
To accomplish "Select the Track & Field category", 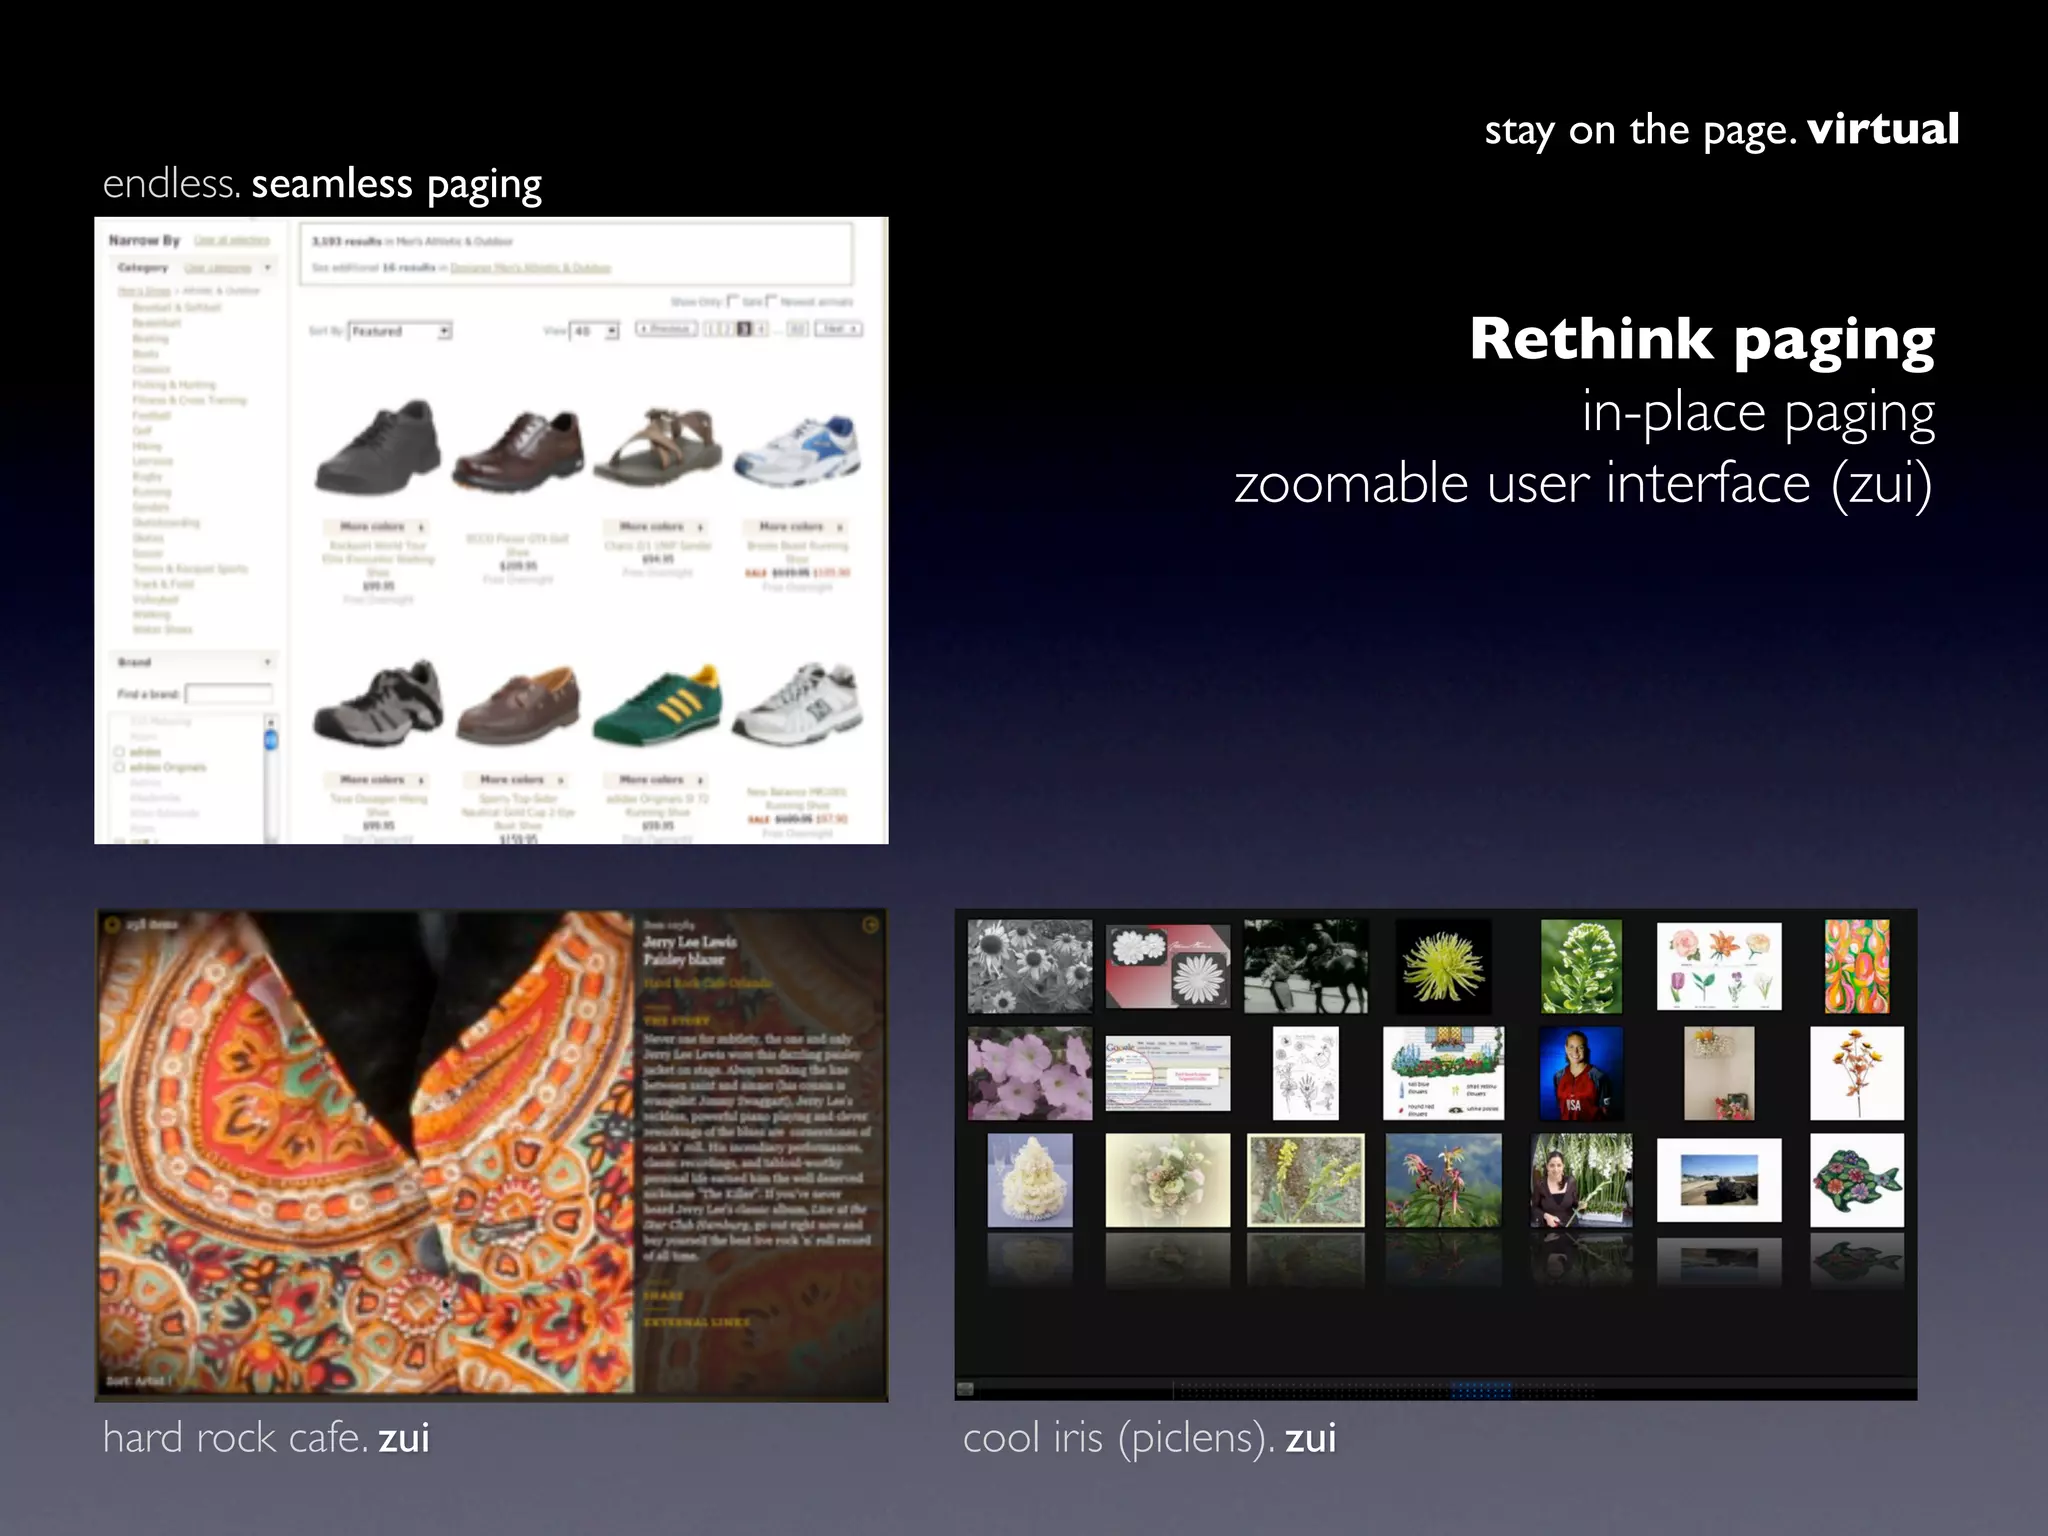I will click(x=163, y=584).
